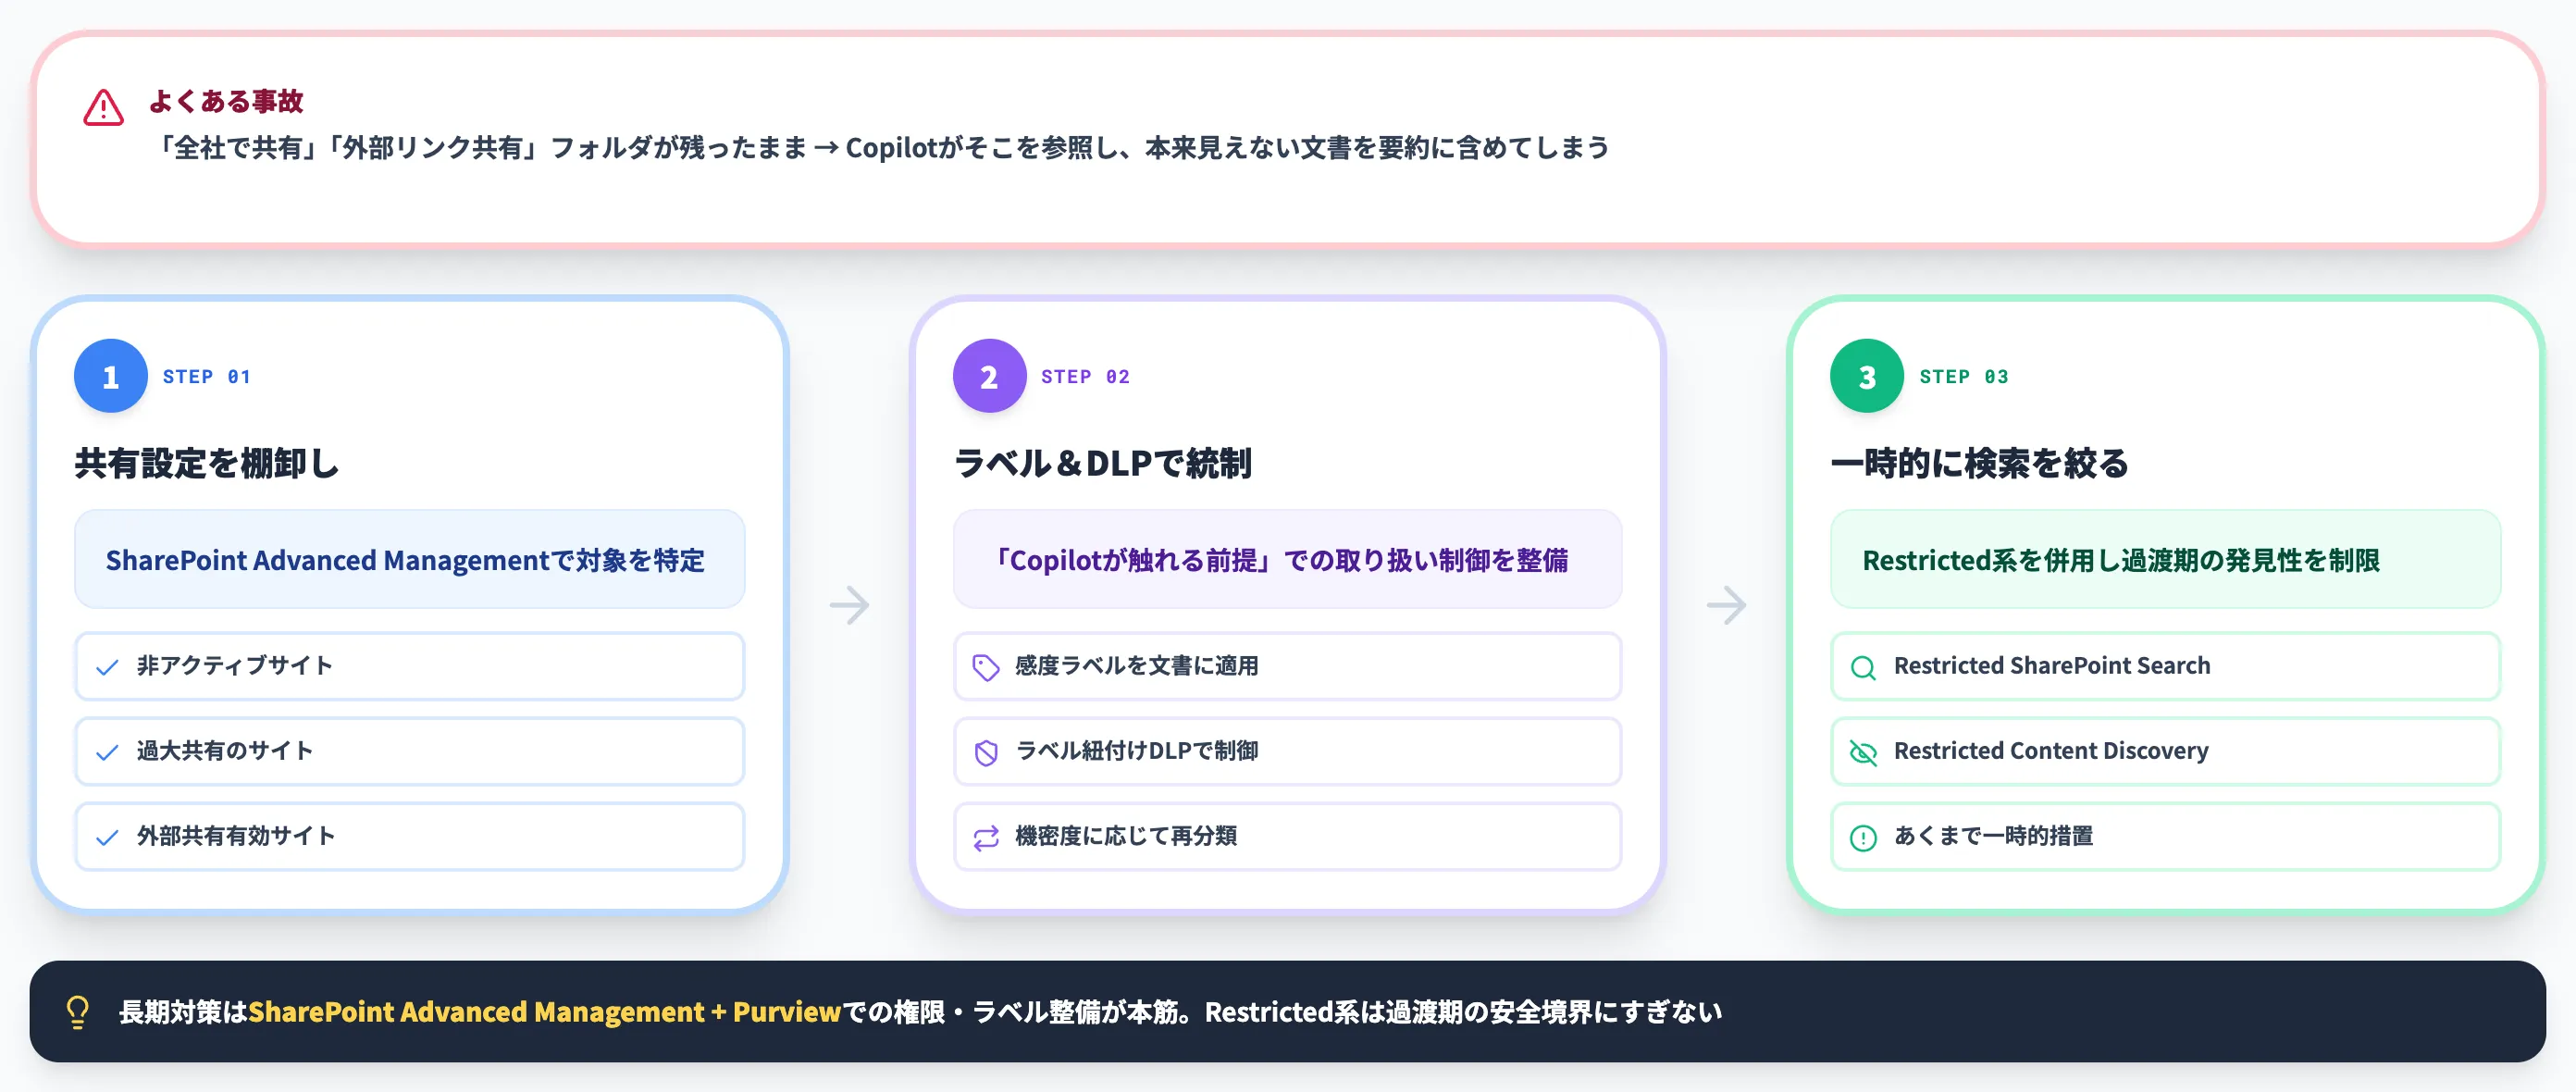Click the ラベル＆DLPで統制 heading
2576x1092 pixels.
(1101, 463)
